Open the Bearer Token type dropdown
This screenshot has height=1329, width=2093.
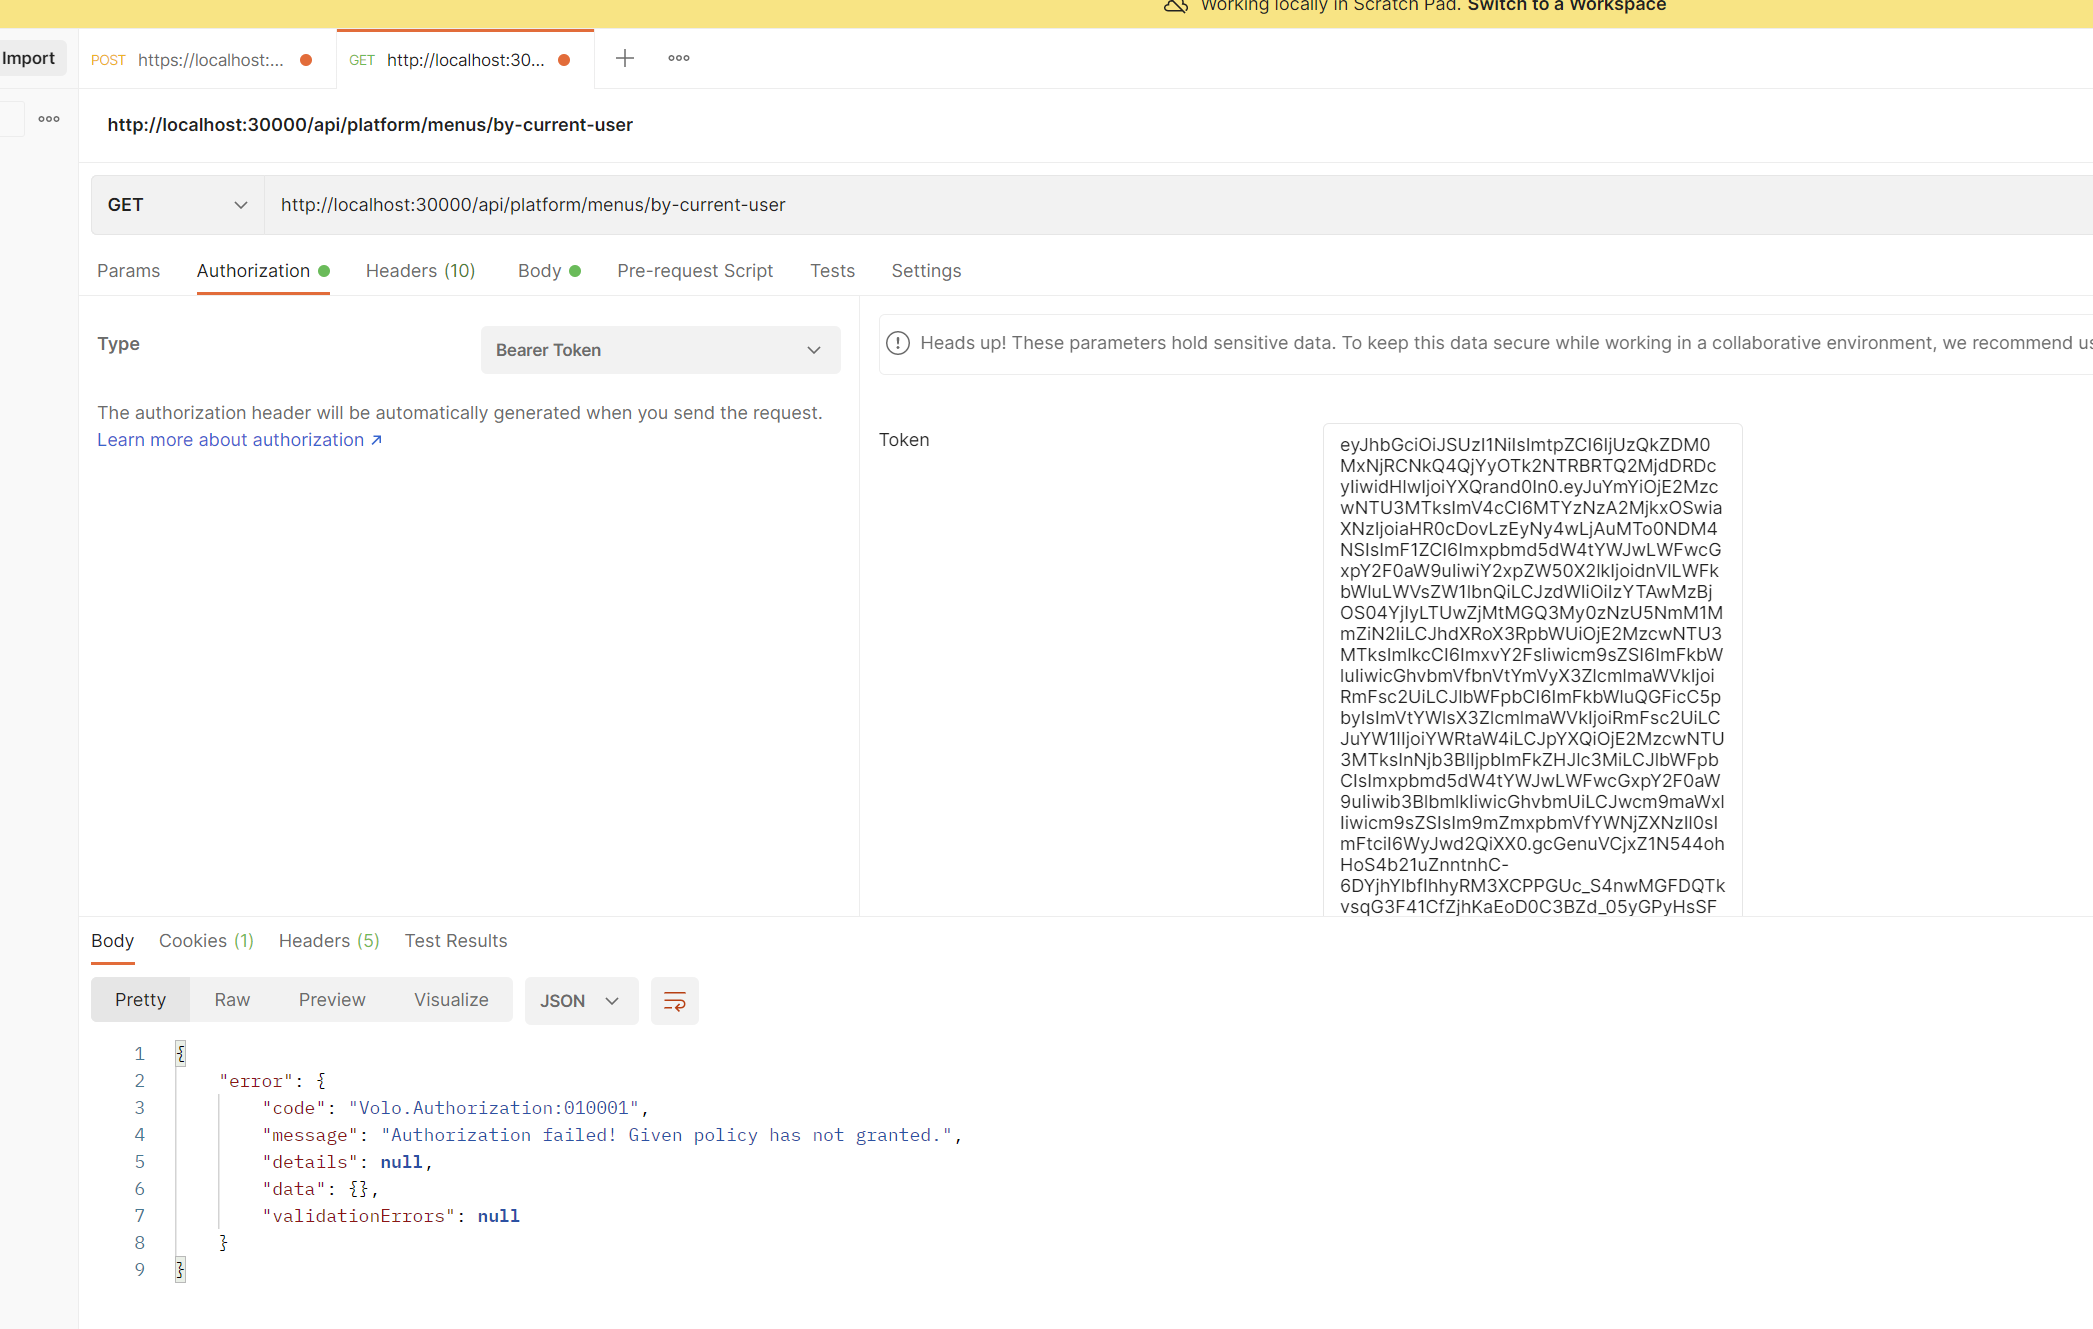coord(660,350)
